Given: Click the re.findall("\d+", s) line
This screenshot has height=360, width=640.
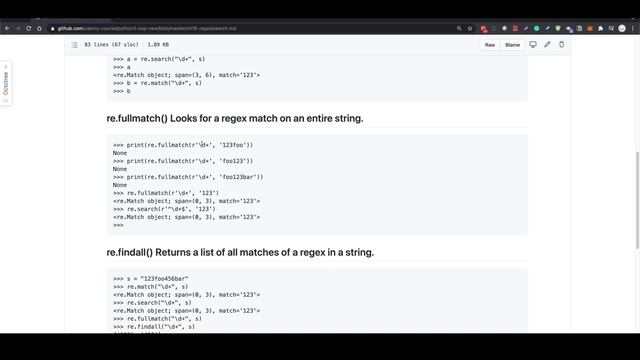Looking at the screenshot, I should (154, 327).
